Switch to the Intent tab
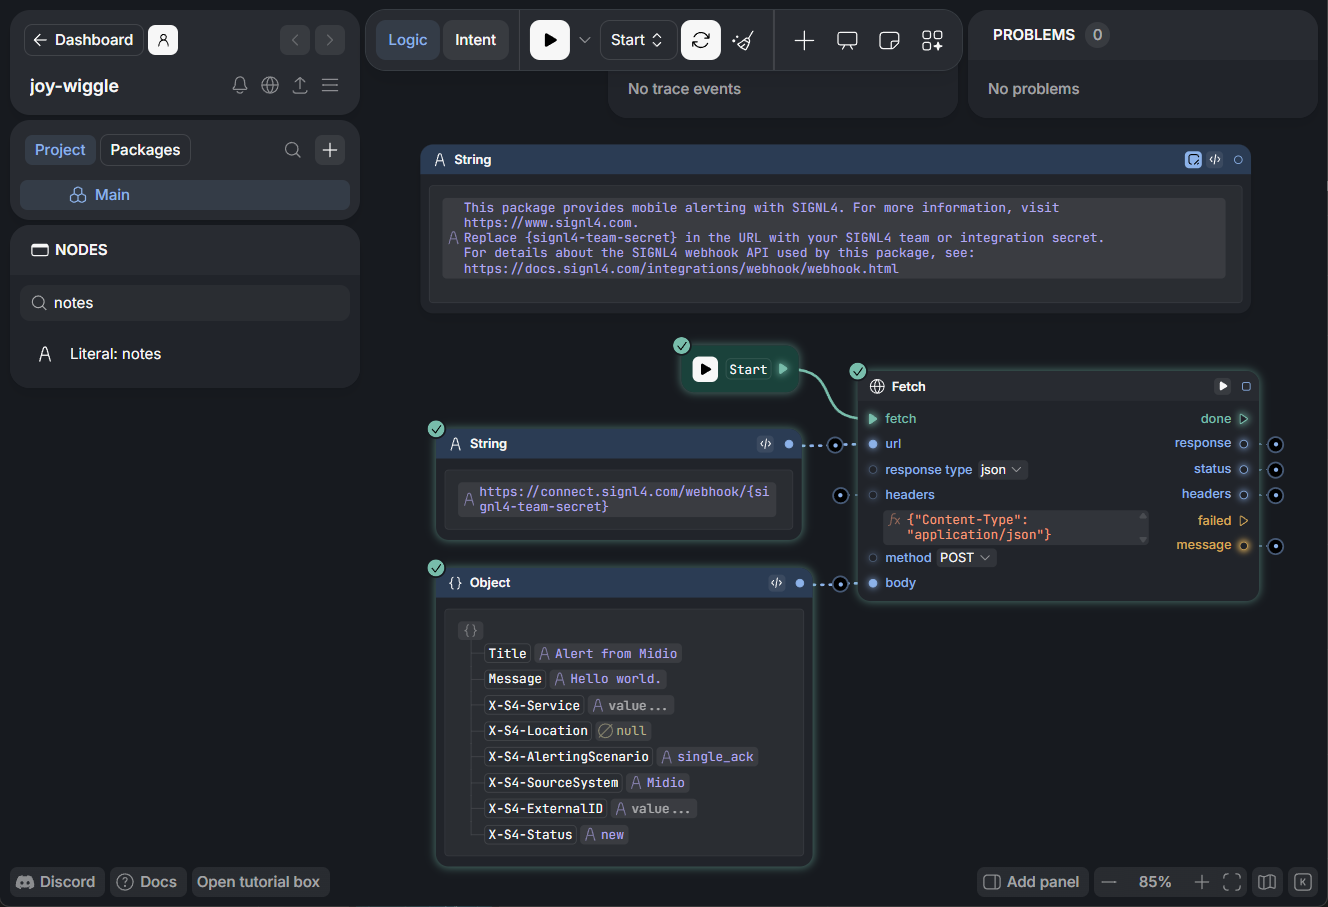This screenshot has width=1328, height=907. [475, 40]
